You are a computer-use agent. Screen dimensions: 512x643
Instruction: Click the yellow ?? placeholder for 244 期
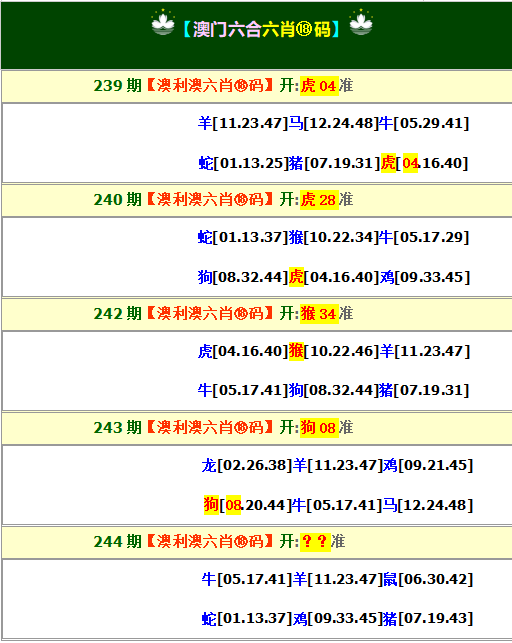coord(315,542)
